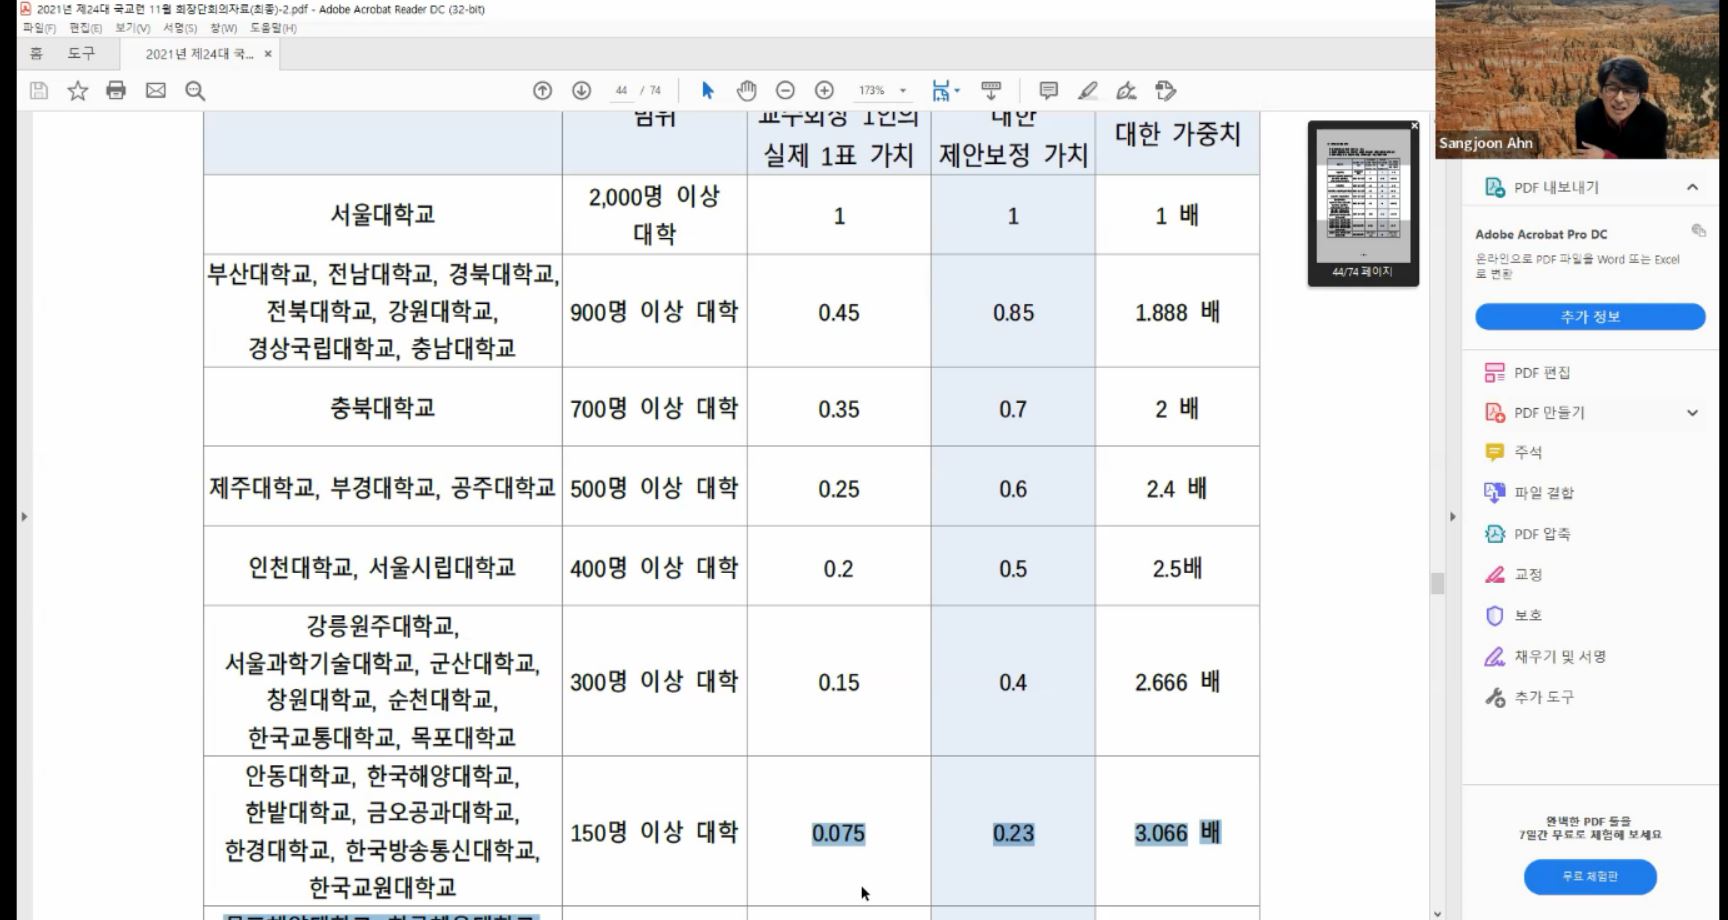Image resolution: width=1728 pixels, height=920 pixels.
Task: Activate the highlighter pen tool
Action: 1087,91
